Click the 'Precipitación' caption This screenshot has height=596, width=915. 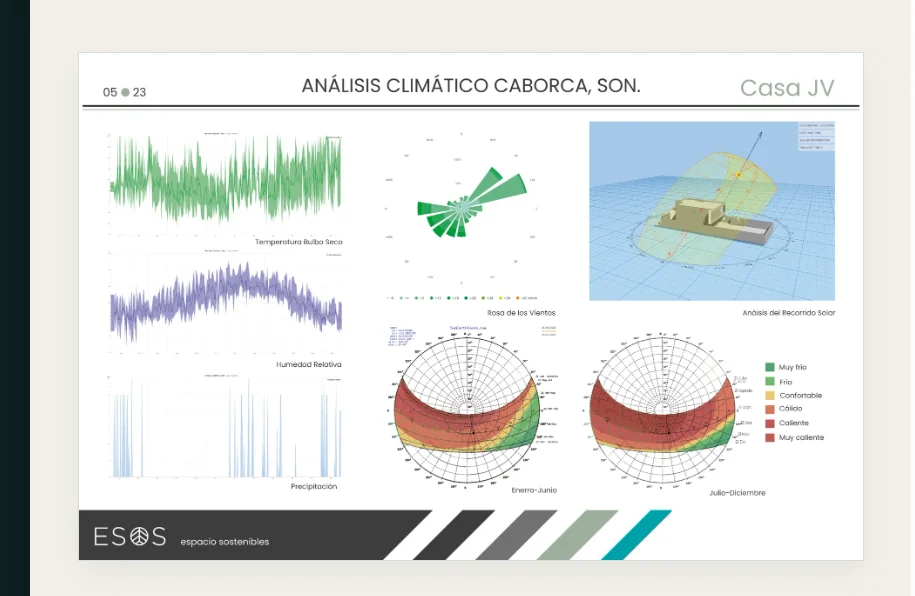(314, 486)
